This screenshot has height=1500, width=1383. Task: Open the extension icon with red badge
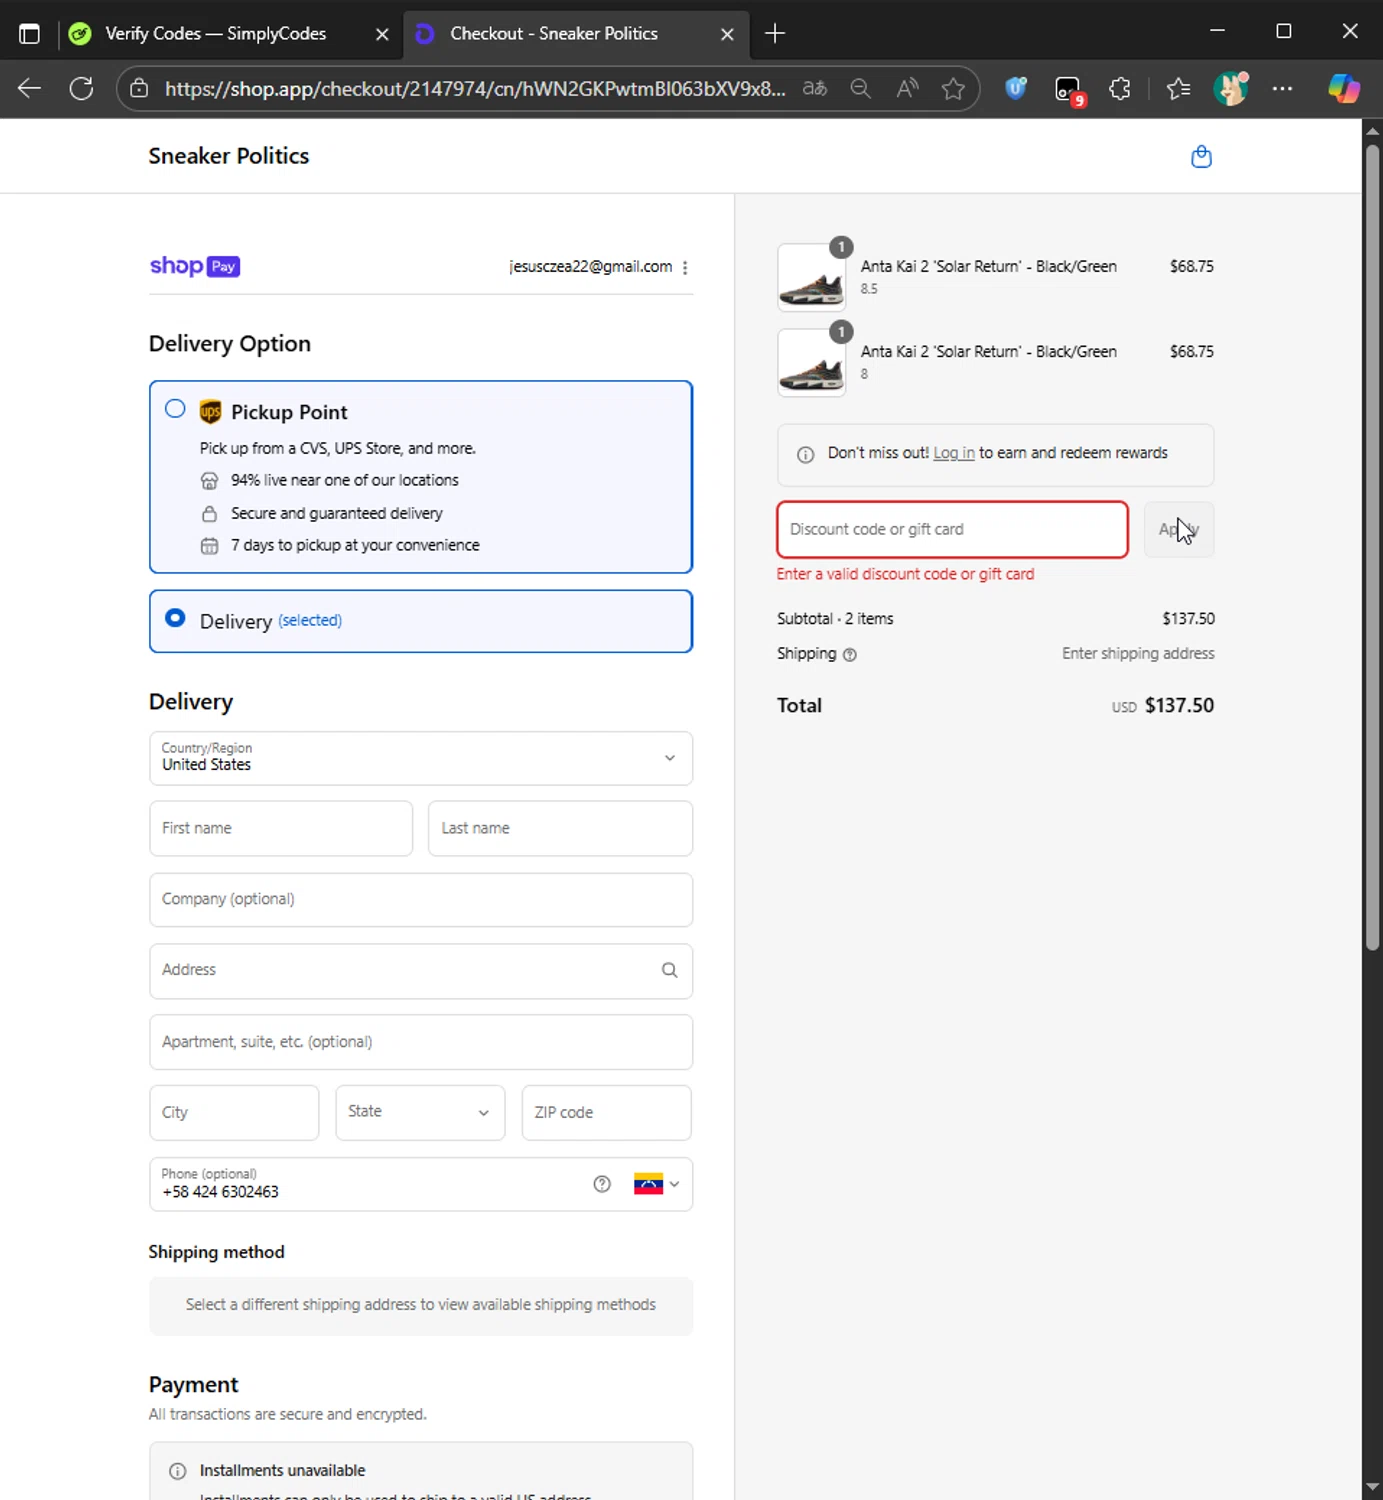[x=1069, y=90]
